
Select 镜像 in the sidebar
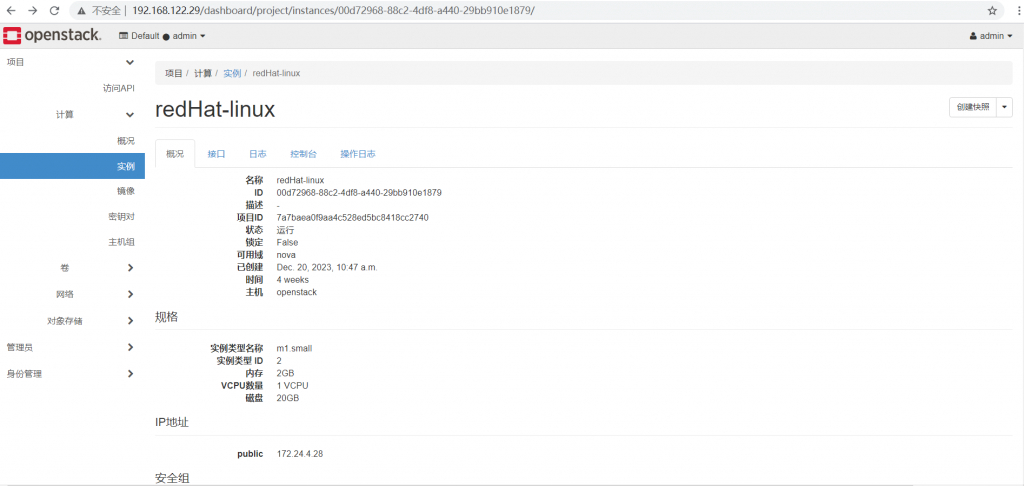[x=125, y=190]
